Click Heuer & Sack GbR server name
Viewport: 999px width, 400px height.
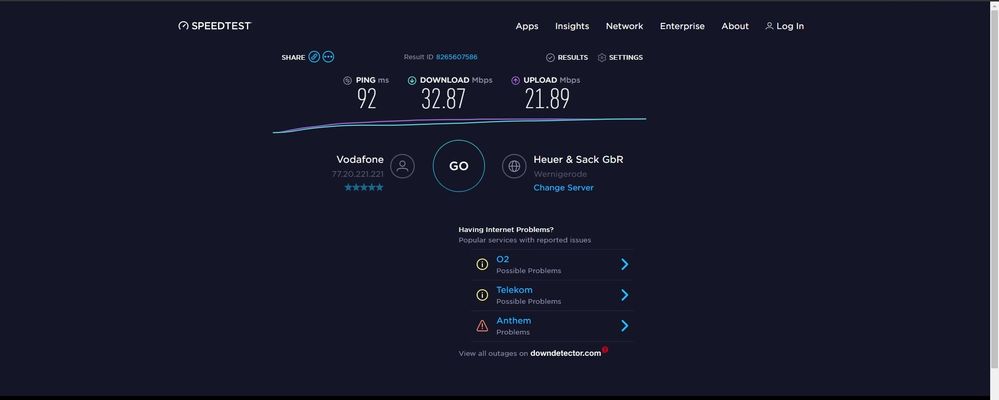click(x=579, y=159)
